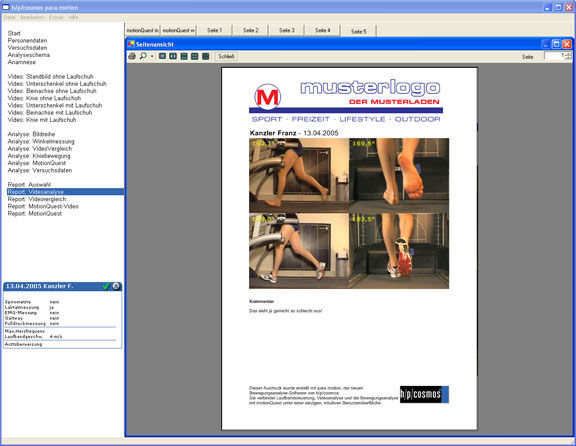Click the Seitenansicht window title icon
Screen dimensions: 576x446
tap(131, 44)
